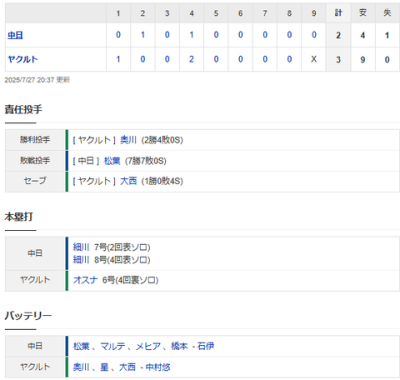This screenshot has width=400, height=380.
Task: Click losing pitcher 松葉 link
Action: pyautogui.click(x=112, y=161)
